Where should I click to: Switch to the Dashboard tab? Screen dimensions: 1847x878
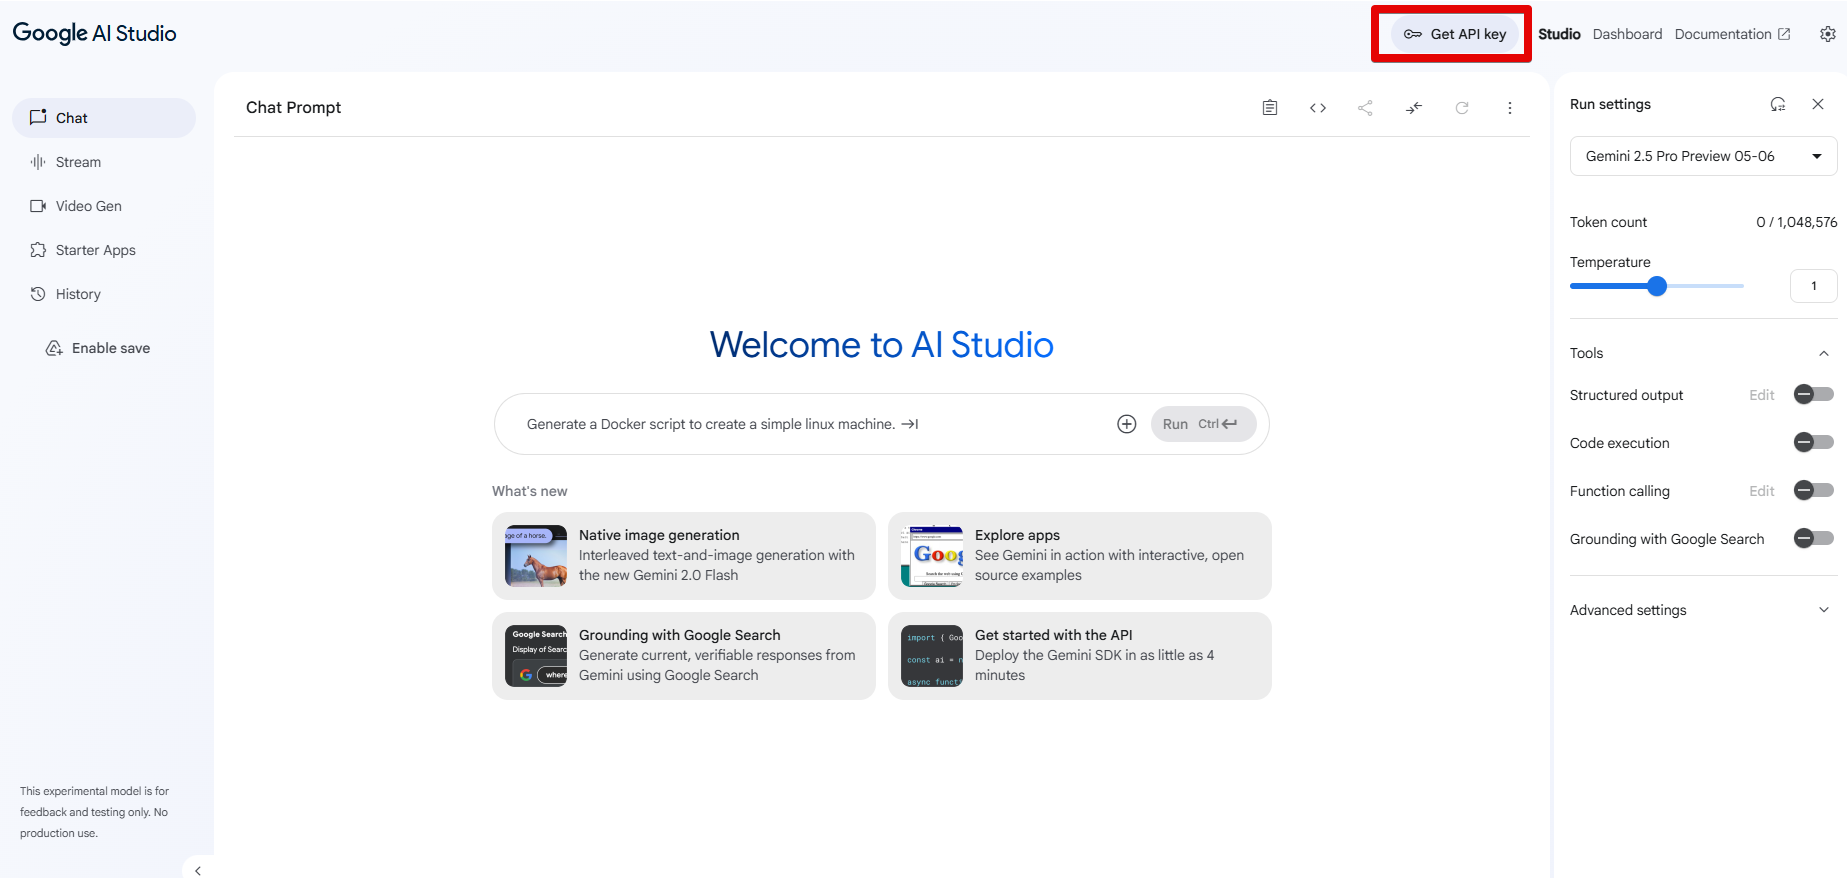click(x=1627, y=34)
